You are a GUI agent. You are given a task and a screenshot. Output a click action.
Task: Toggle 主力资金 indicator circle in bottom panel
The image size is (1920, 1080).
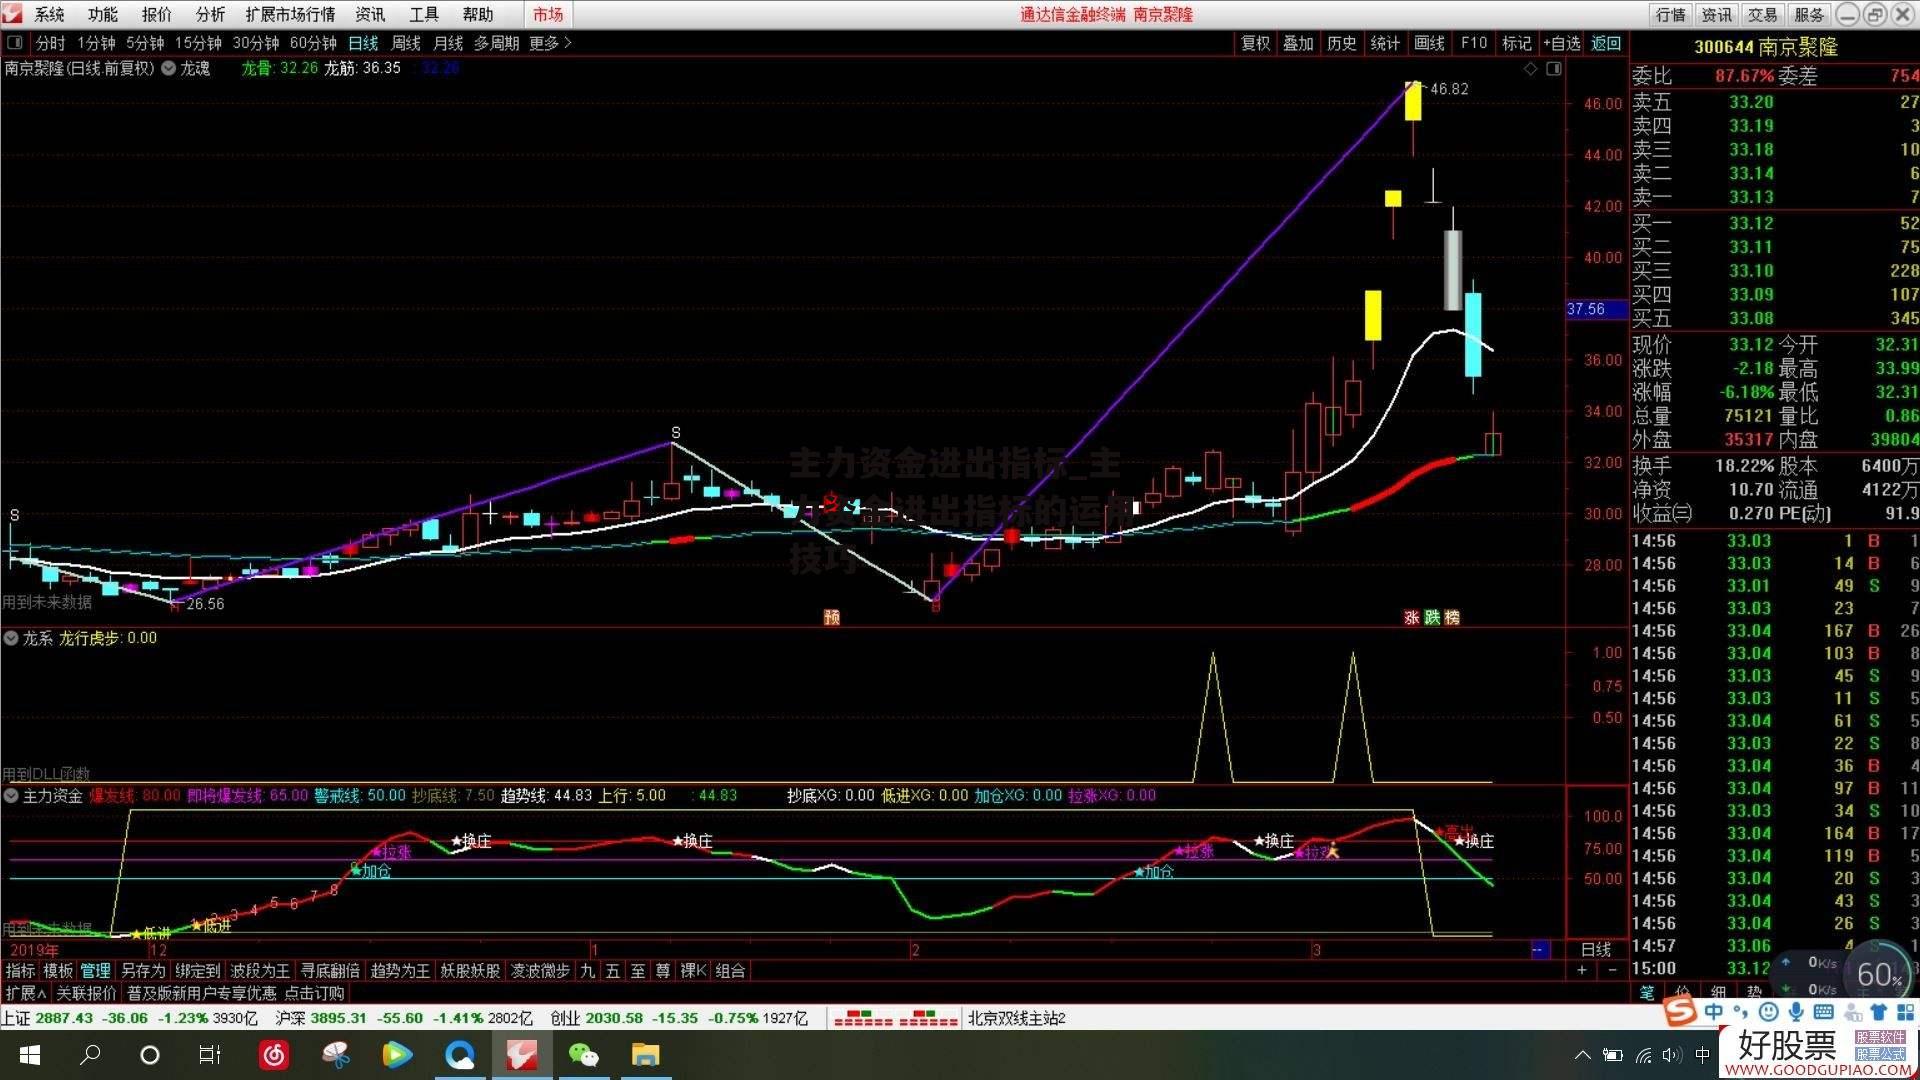pos(11,796)
